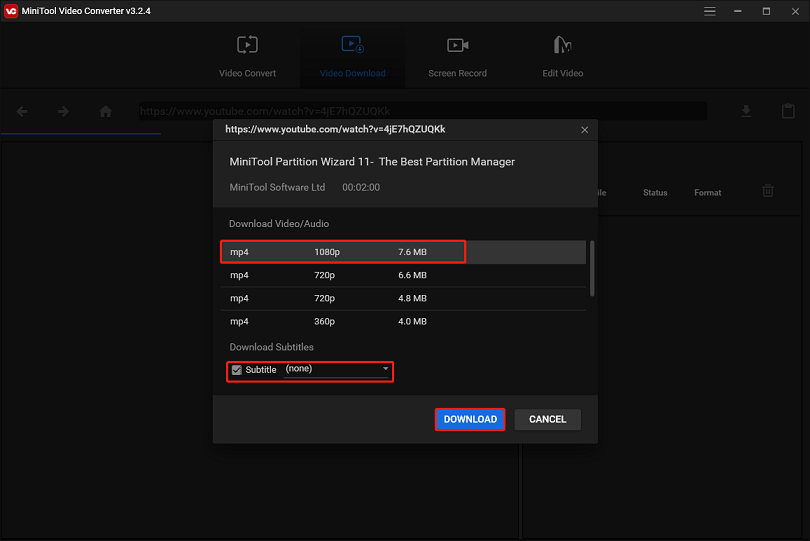Select the mp4 1080p 7.6 MB option
This screenshot has width=810, height=541.
coord(403,252)
